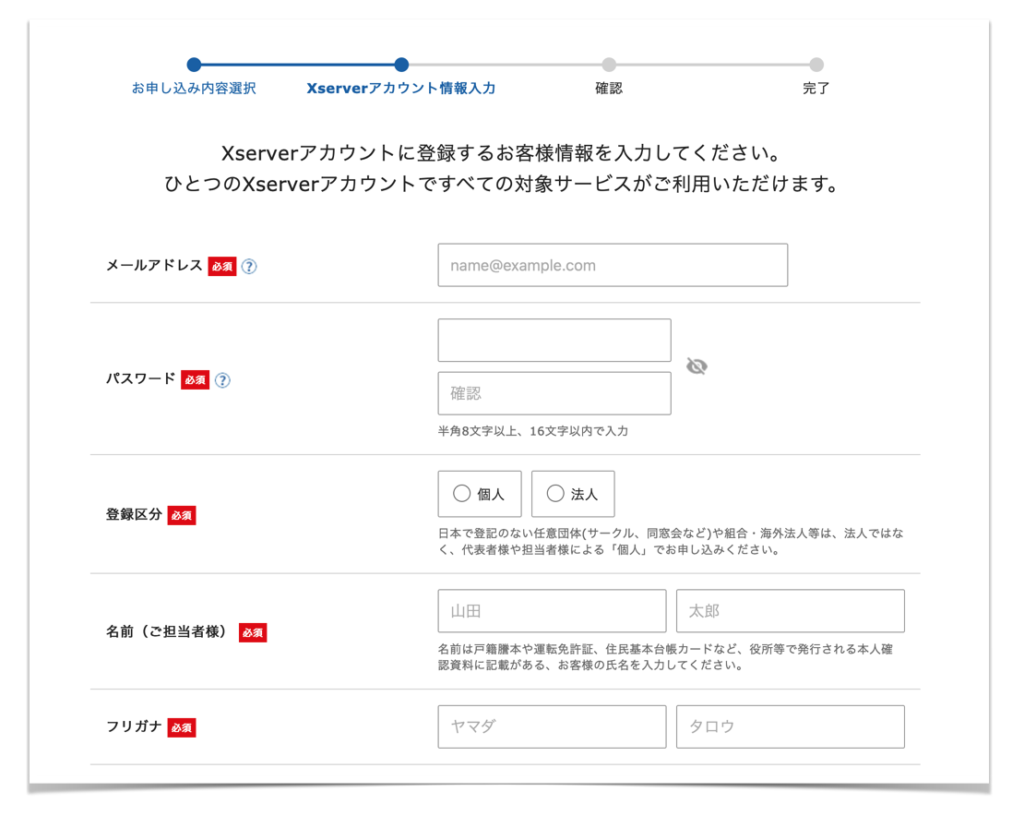Click the email address input field
This screenshot has width=1024, height=816.
[613, 265]
